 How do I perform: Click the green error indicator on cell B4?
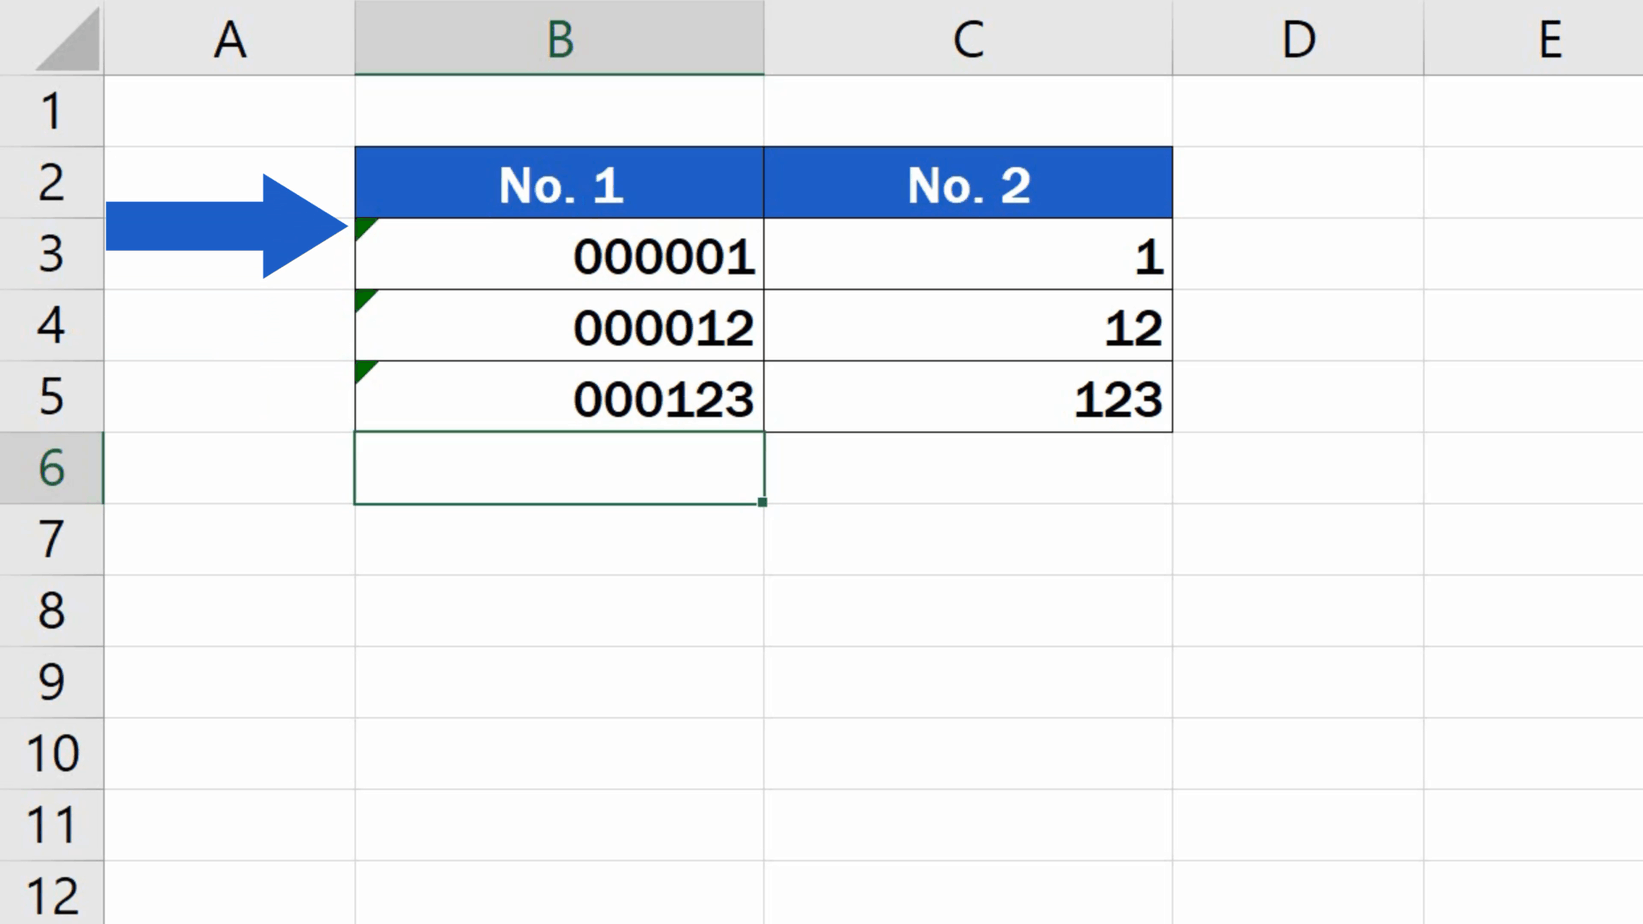[364, 295]
